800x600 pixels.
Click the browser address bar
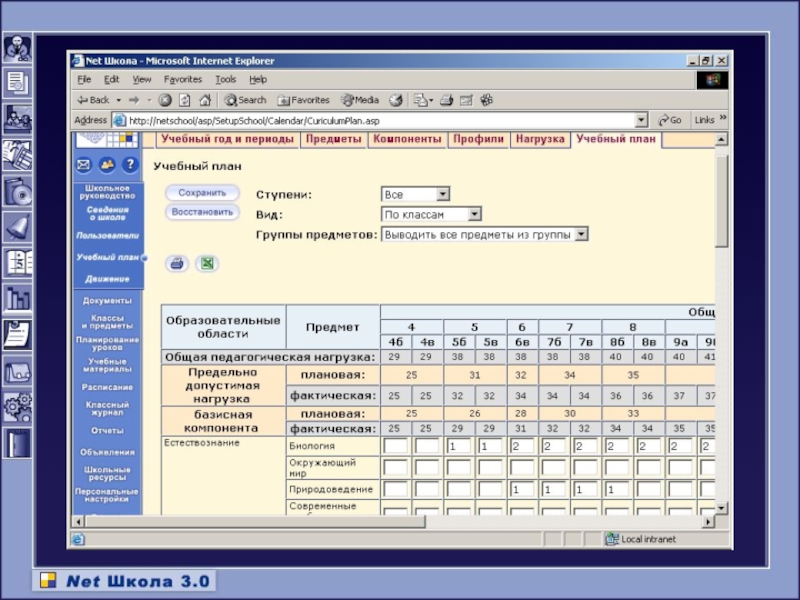[x=380, y=120]
